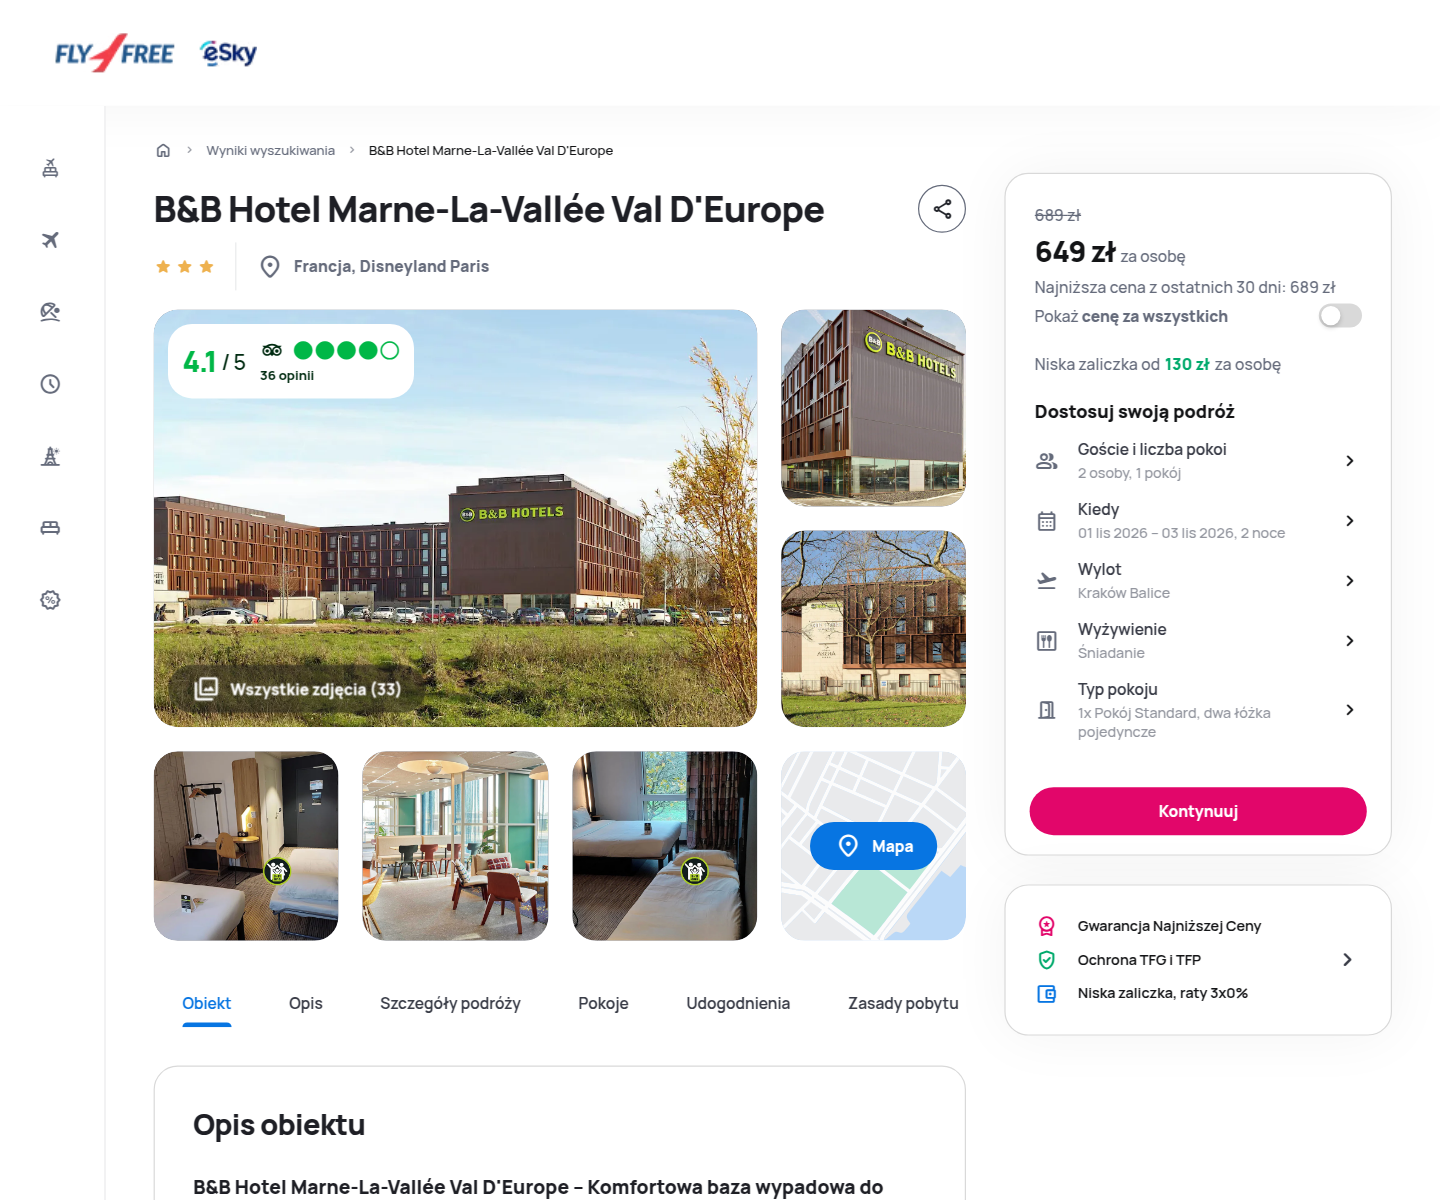Expand the Kiedy date selection chevron
The height and width of the screenshot is (1200, 1440).
click(1350, 521)
